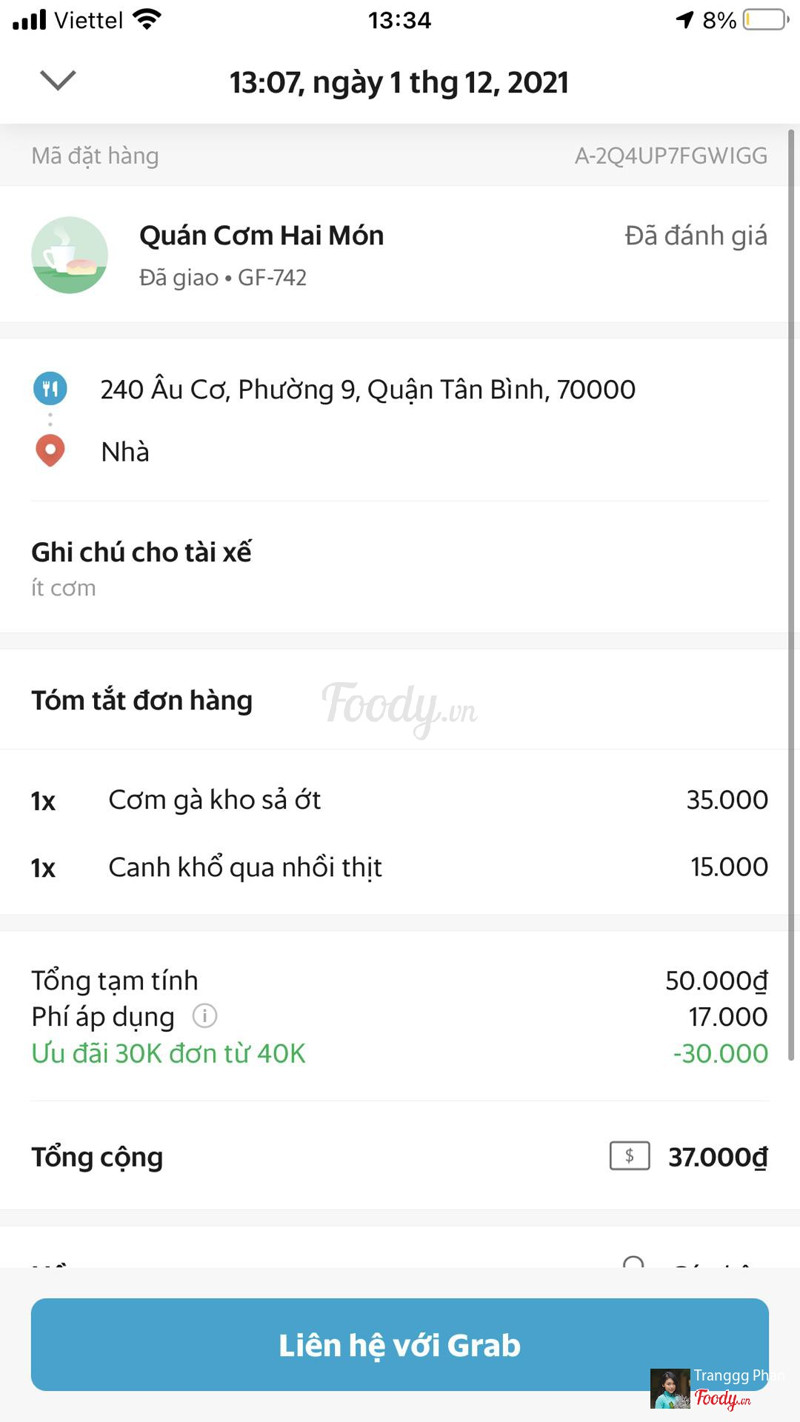Tap the user avatar thumbnail at bottom right
The width and height of the screenshot is (800, 1422).
point(669,1388)
